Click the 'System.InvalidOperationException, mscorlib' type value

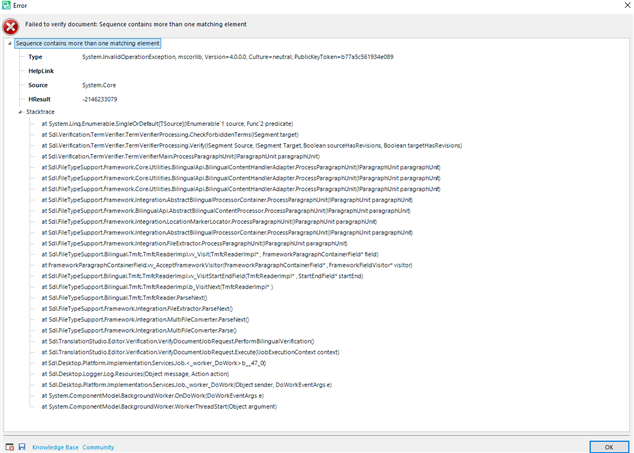237,57
